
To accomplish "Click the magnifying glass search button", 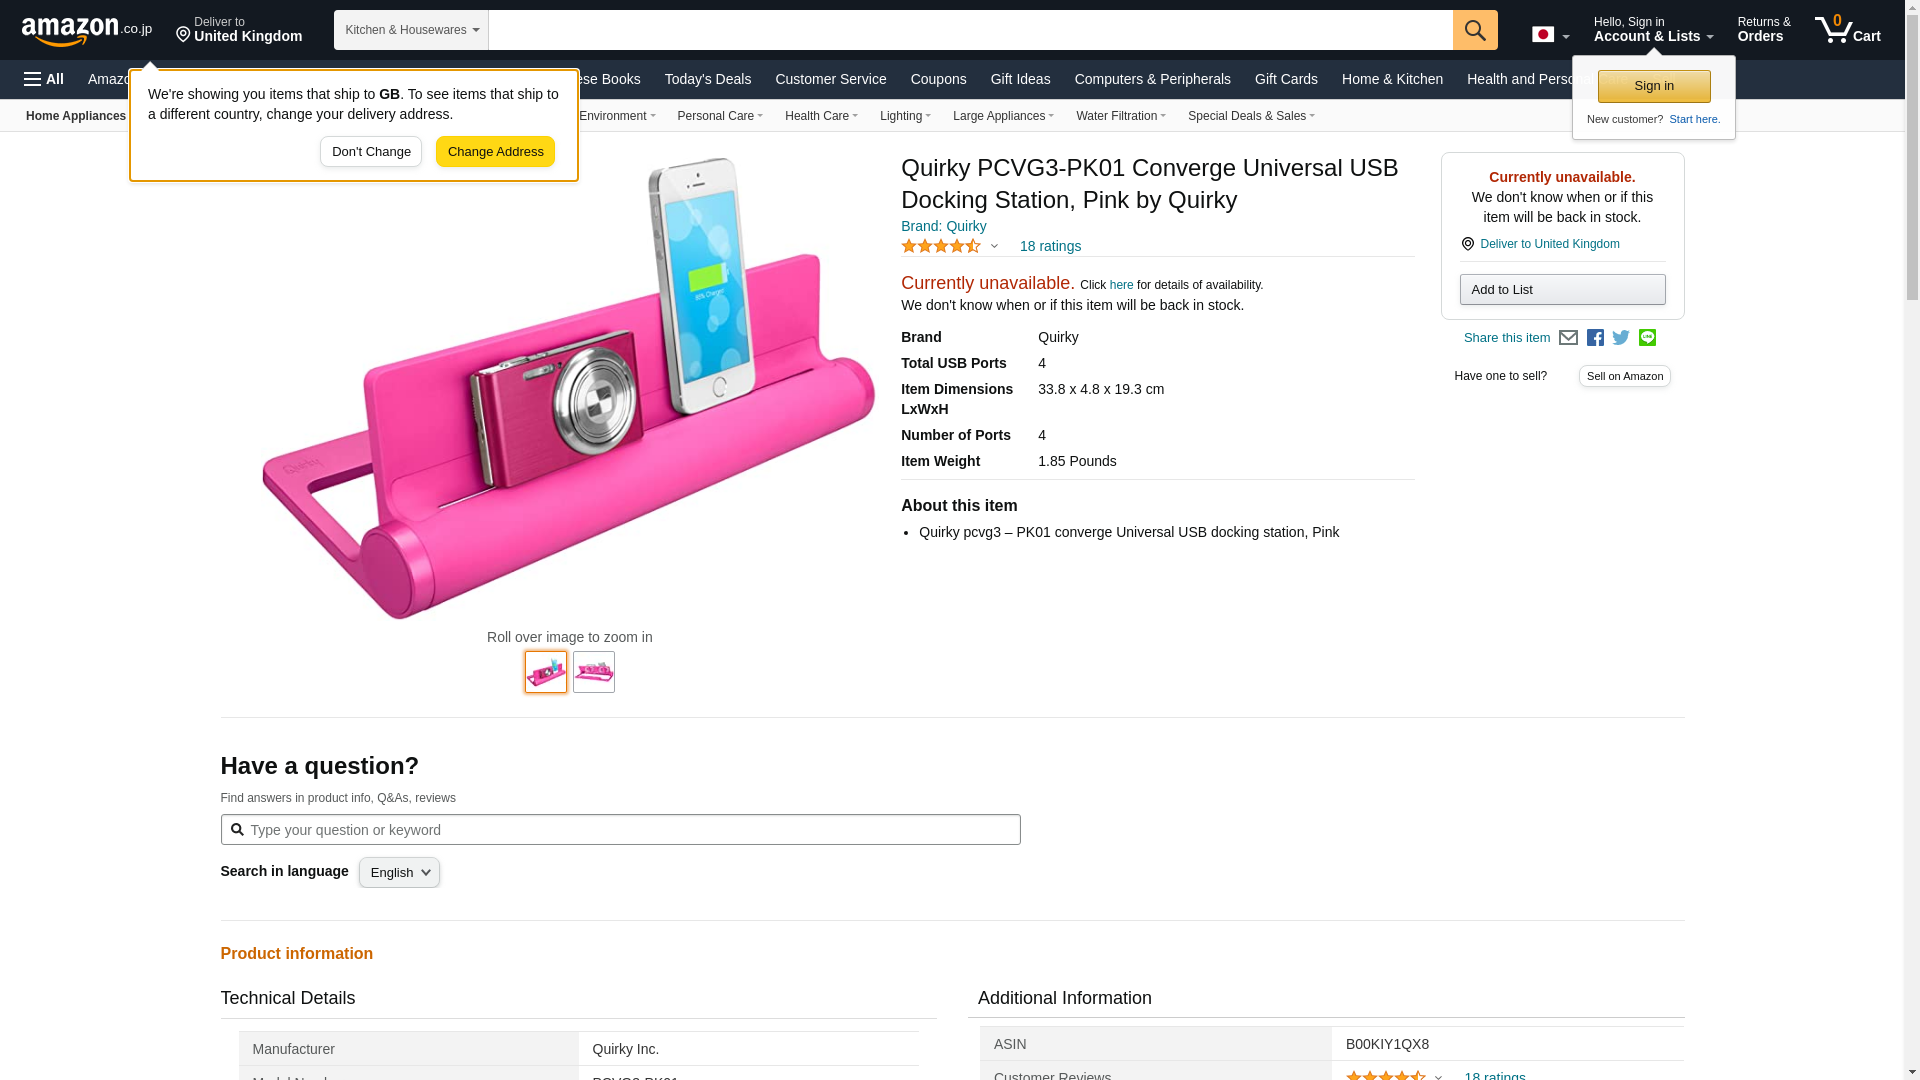I will pos(1474,30).
